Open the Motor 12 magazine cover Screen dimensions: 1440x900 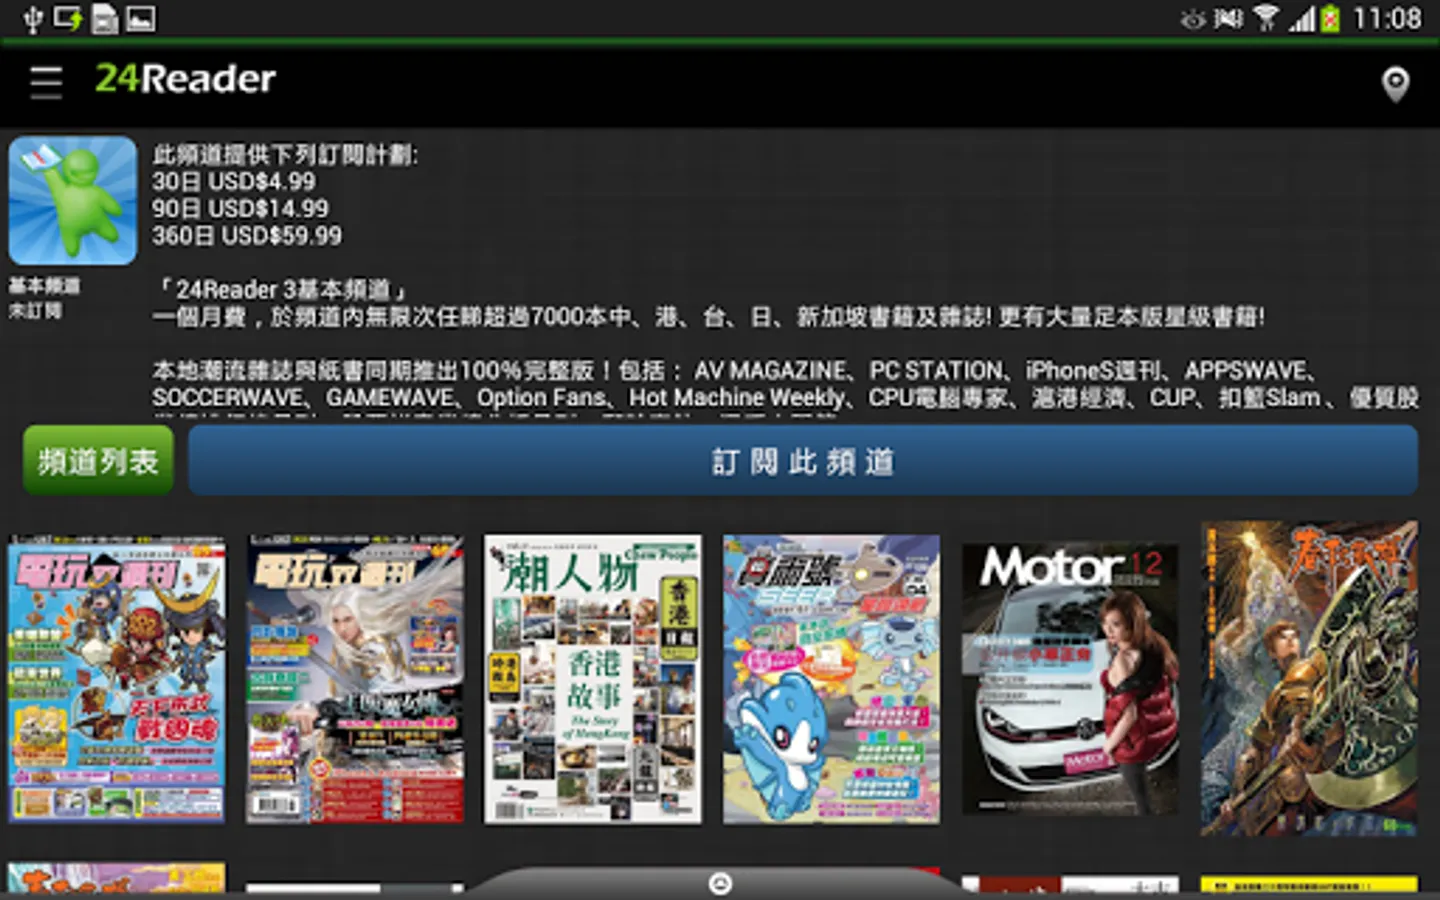pos(1070,679)
